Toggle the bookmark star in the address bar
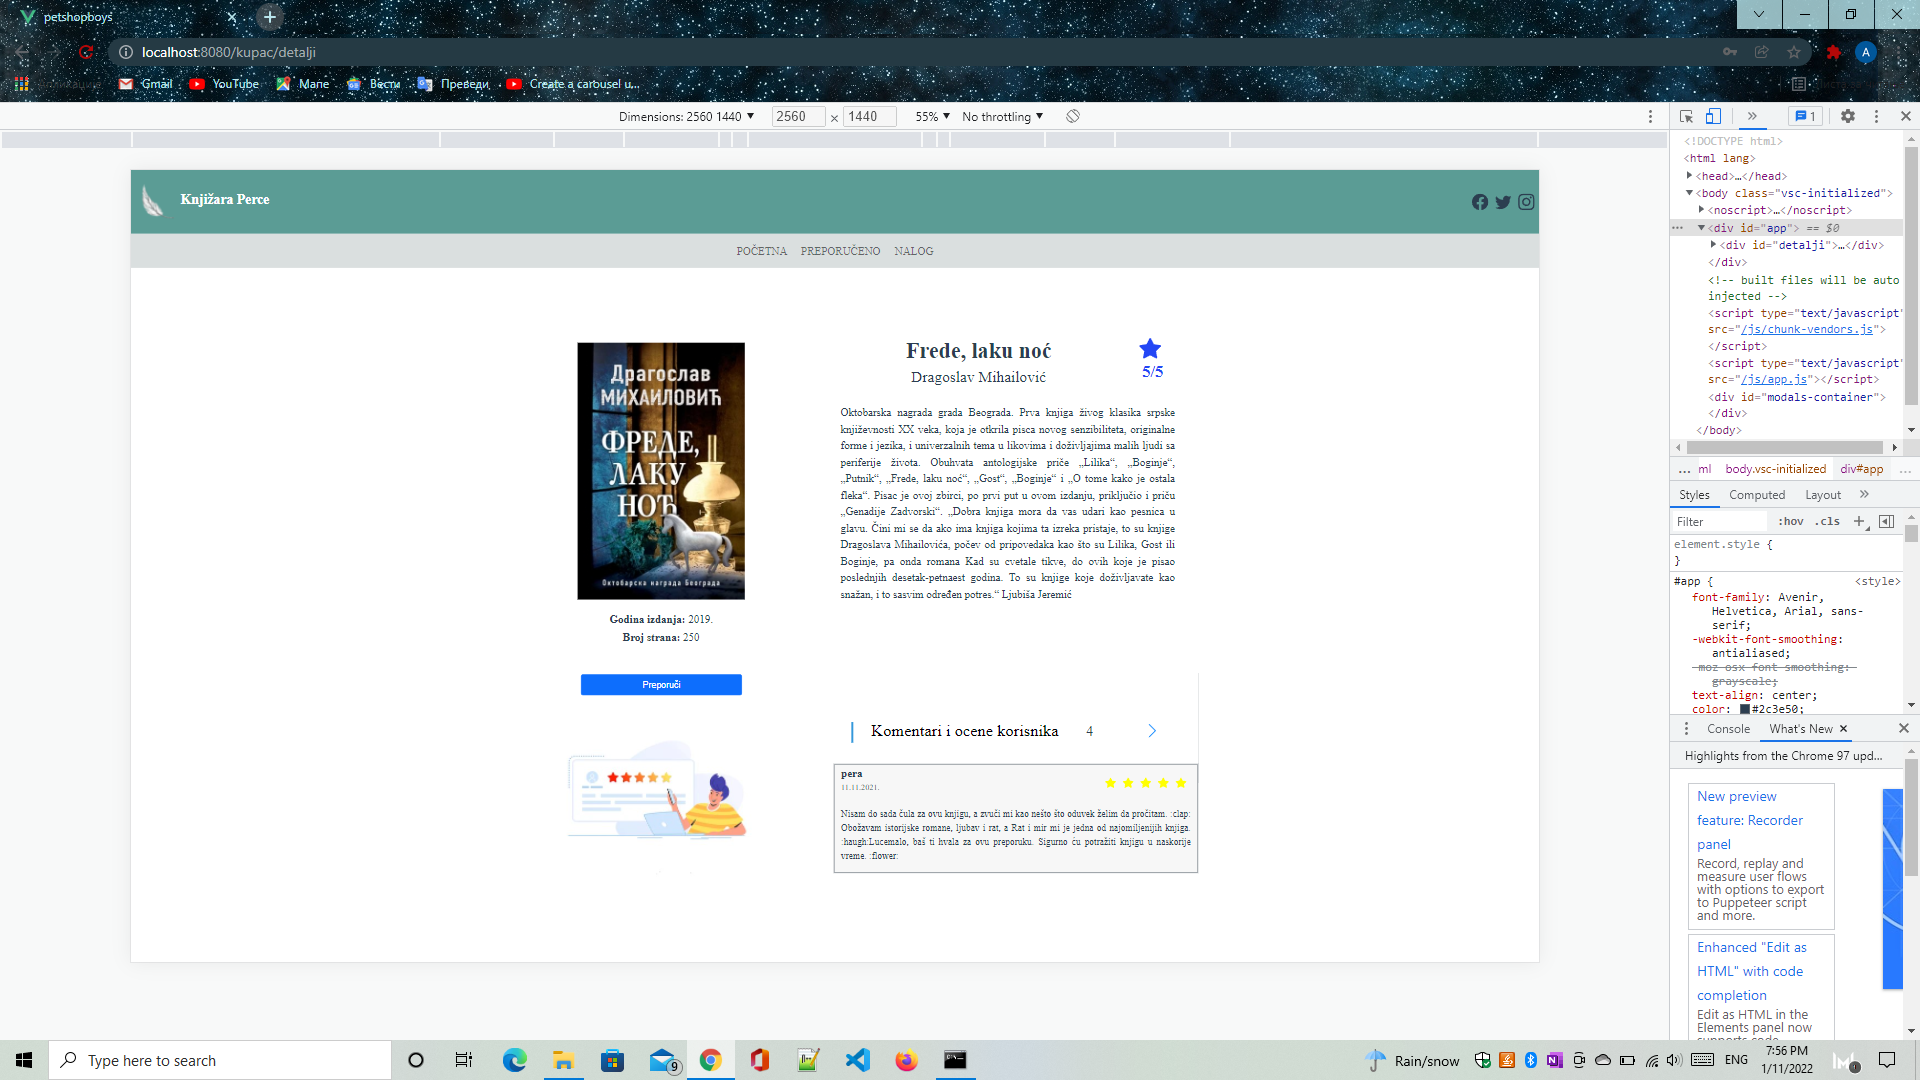Image resolution: width=1920 pixels, height=1080 pixels. (x=1793, y=51)
